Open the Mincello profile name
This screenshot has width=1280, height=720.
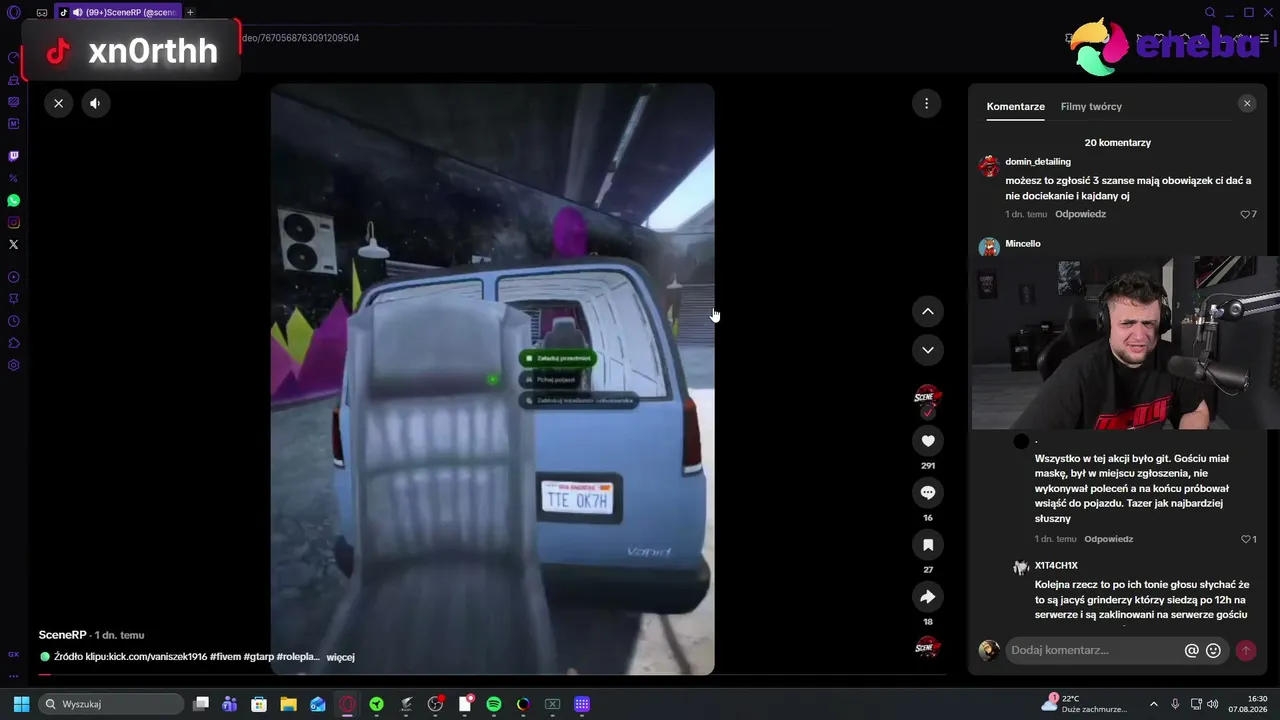click(x=1023, y=244)
